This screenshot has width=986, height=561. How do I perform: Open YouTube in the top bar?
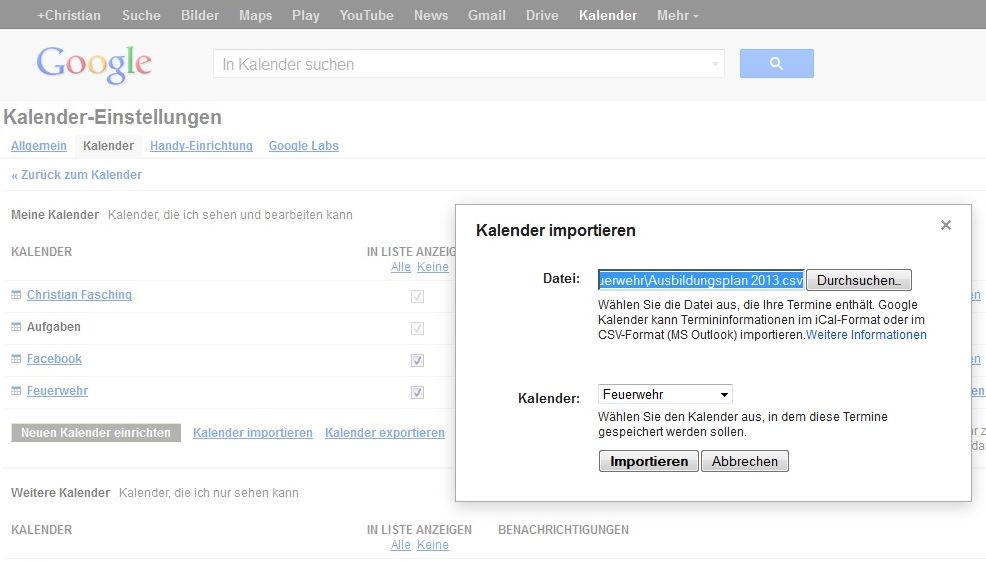(x=367, y=15)
